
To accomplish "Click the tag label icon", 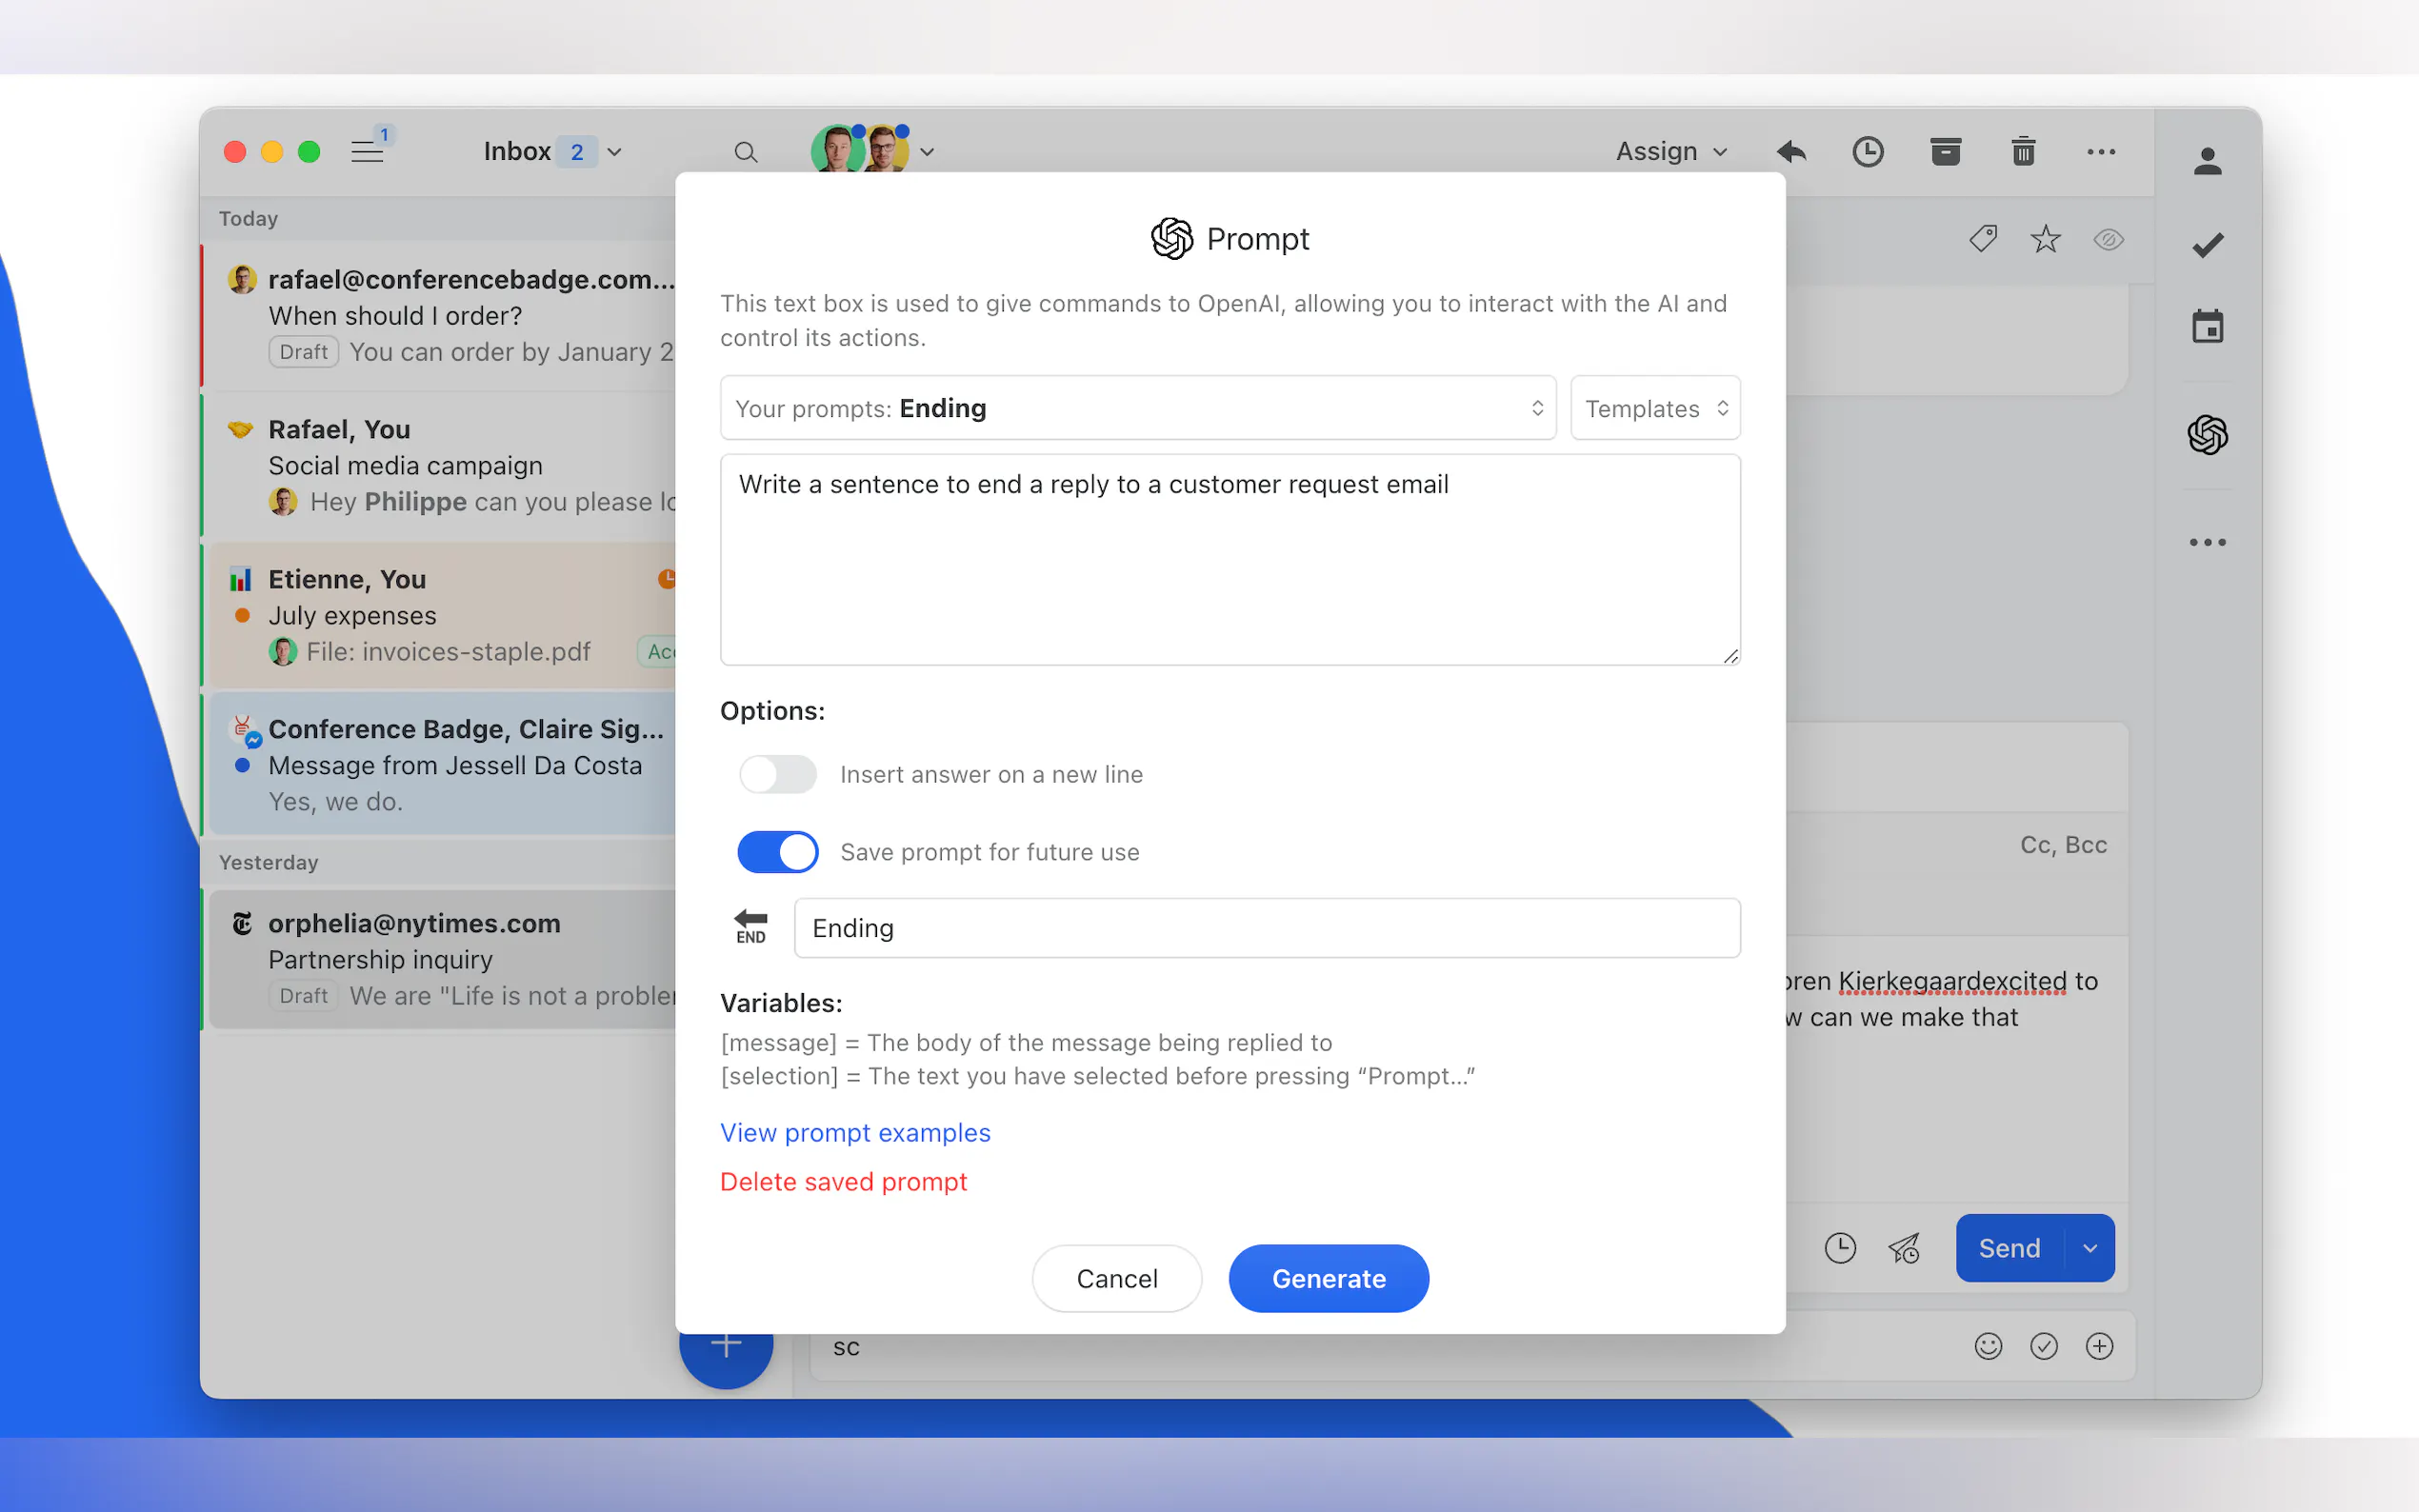I will click(x=1983, y=240).
